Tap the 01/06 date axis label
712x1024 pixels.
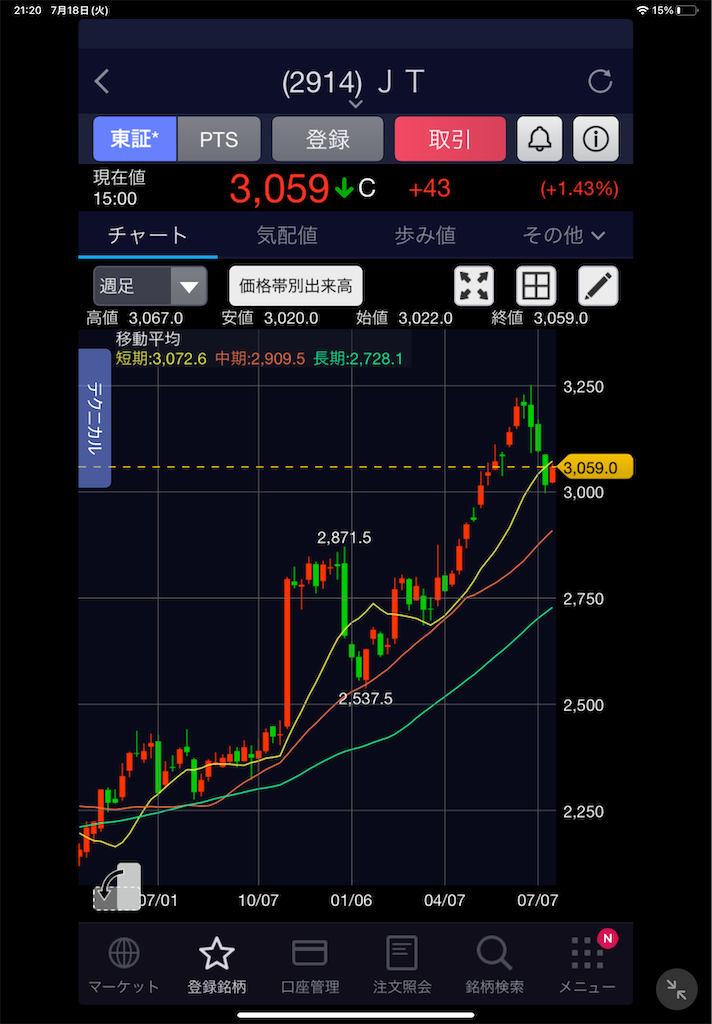tap(351, 900)
